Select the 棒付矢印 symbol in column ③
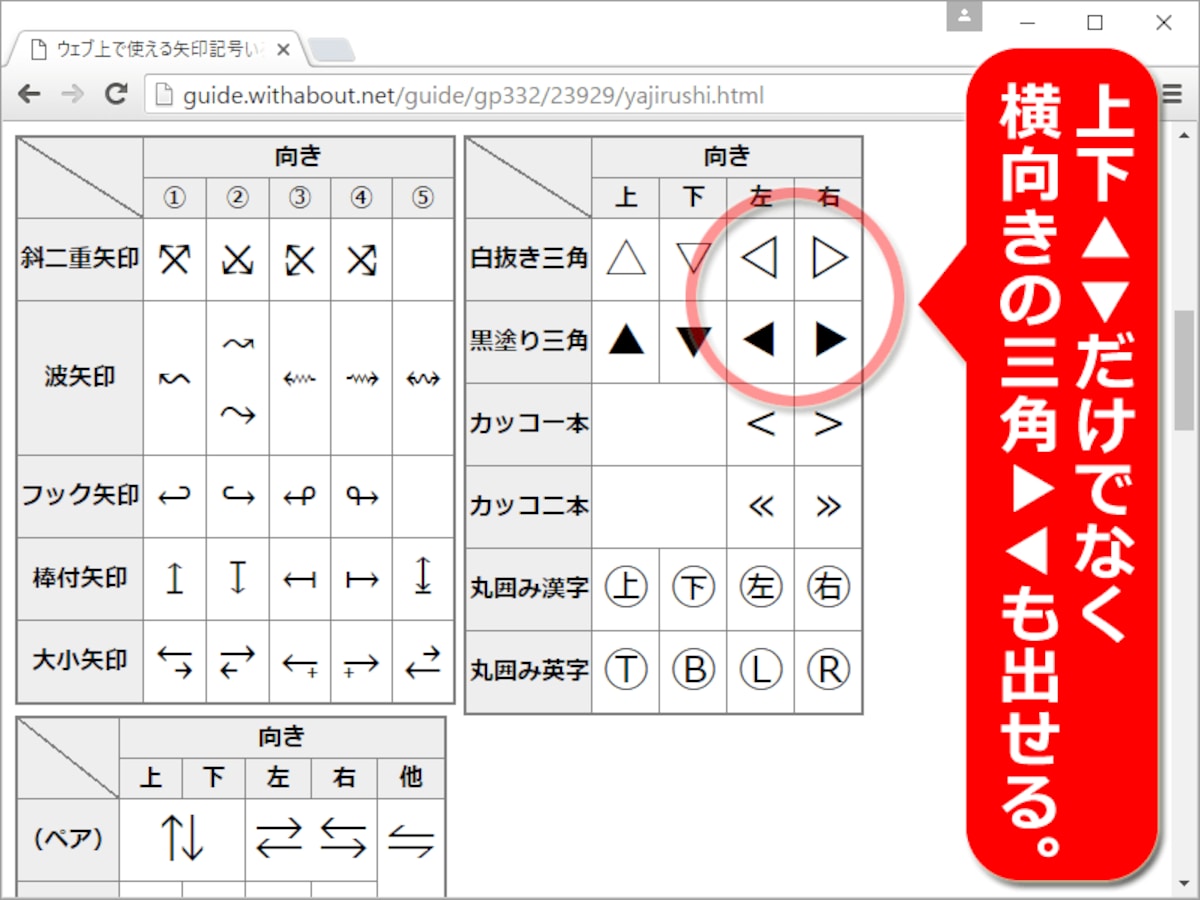Image resolution: width=1200 pixels, height=900 pixels. click(x=300, y=579)
